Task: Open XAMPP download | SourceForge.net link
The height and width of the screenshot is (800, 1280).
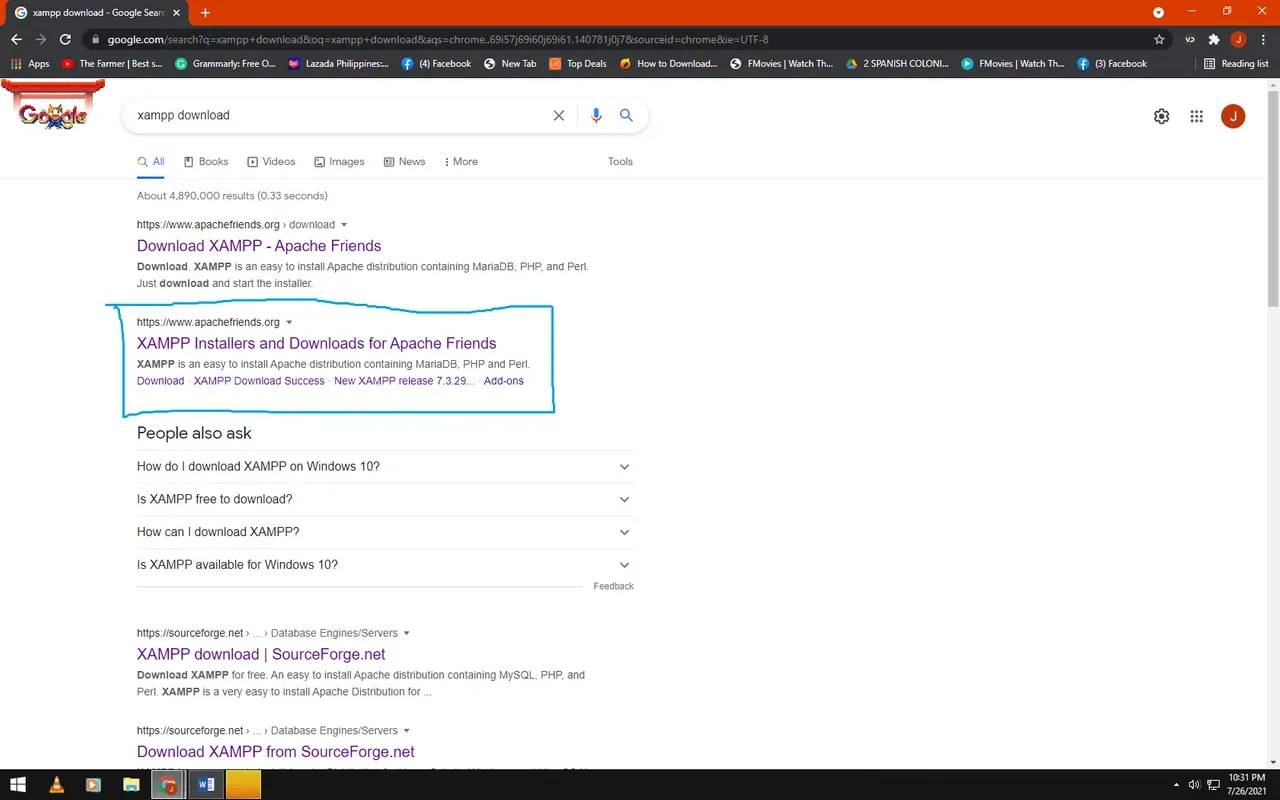Action: click(261, 654)
